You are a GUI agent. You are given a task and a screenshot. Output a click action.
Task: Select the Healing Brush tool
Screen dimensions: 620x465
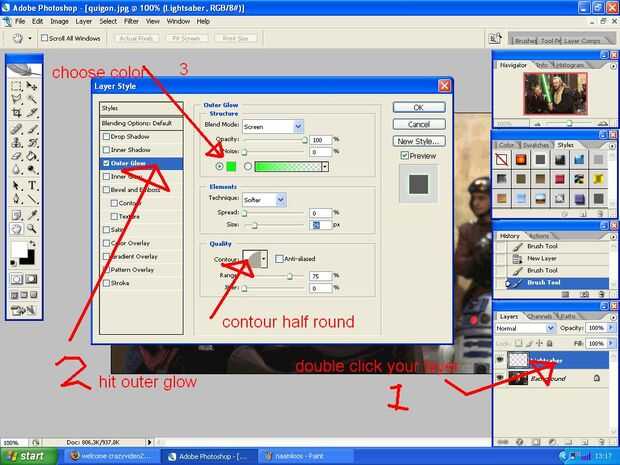(16, 129)
